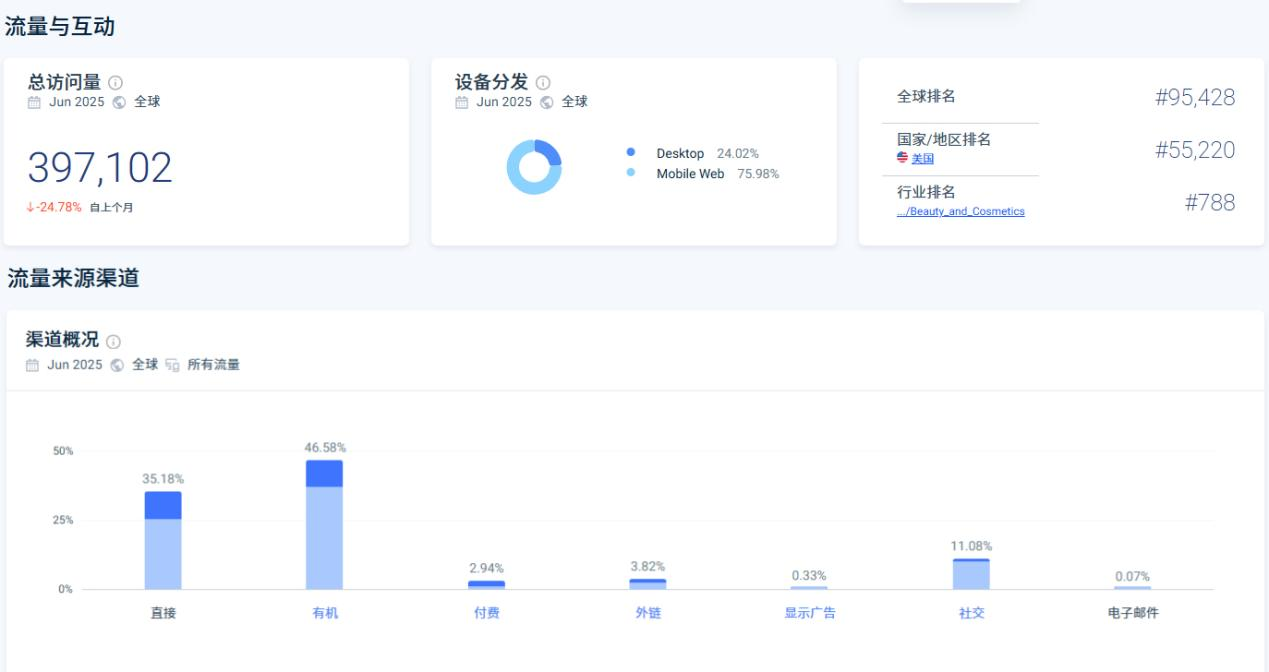
Task: Click the 35.18% 直接 traffic bar
Action: pos(163,540)
